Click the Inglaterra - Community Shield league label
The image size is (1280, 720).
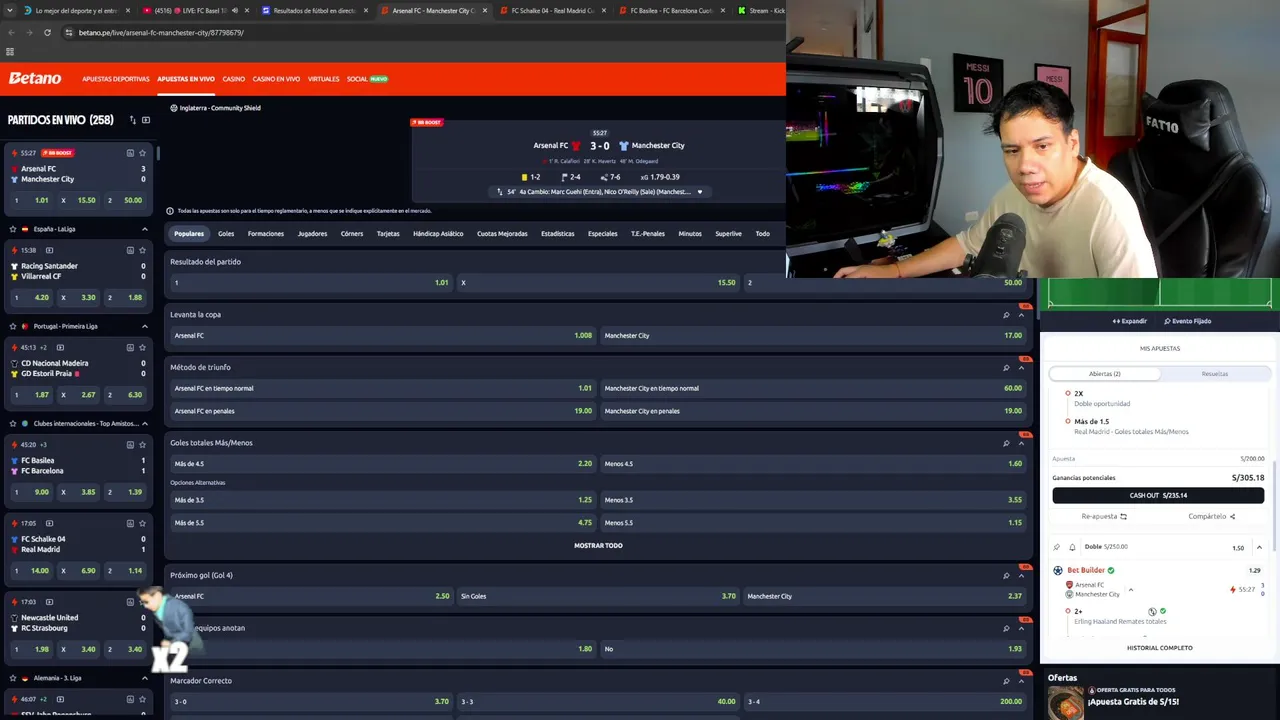[220, 108]
